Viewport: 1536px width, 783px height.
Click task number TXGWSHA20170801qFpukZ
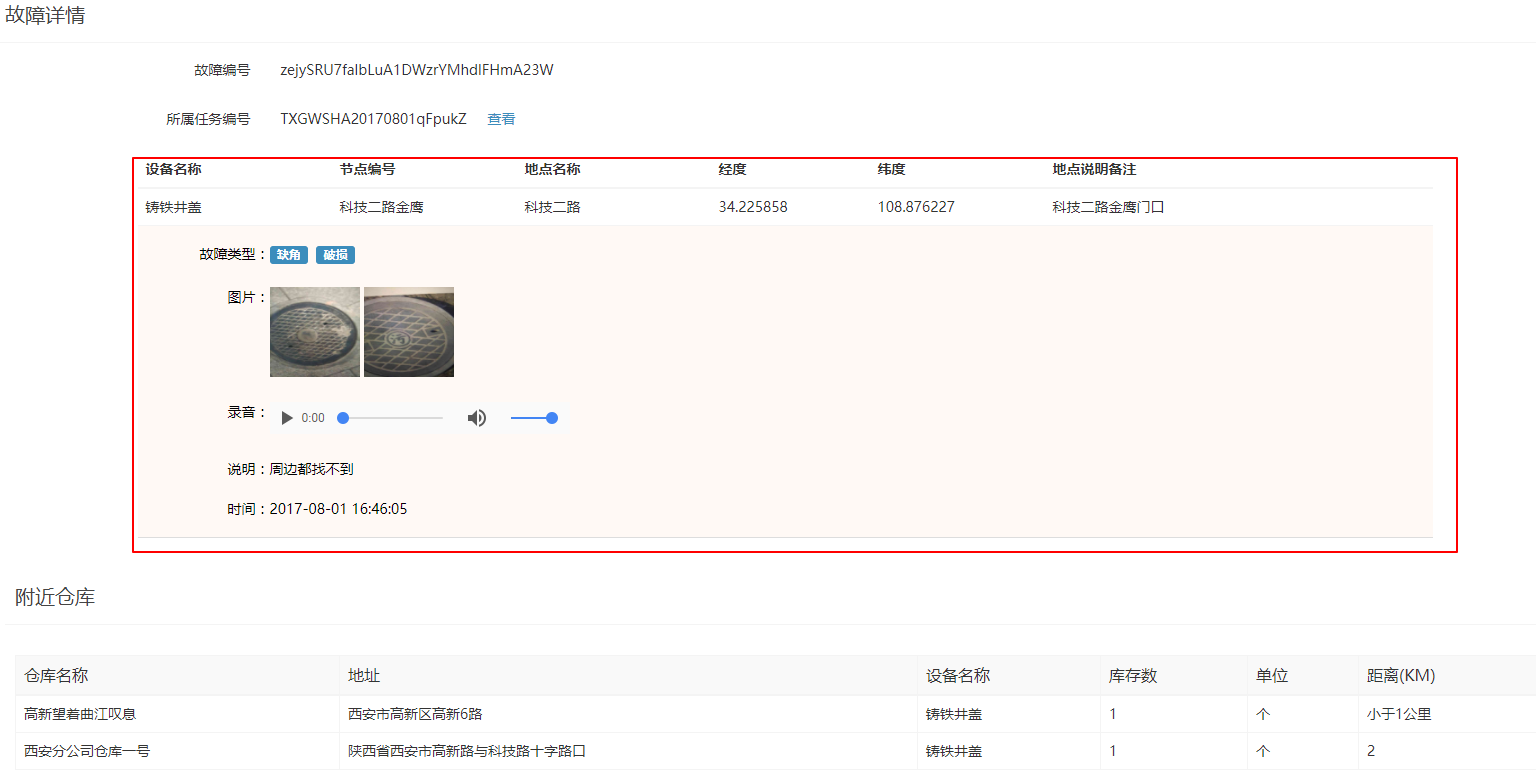[373, 119]
